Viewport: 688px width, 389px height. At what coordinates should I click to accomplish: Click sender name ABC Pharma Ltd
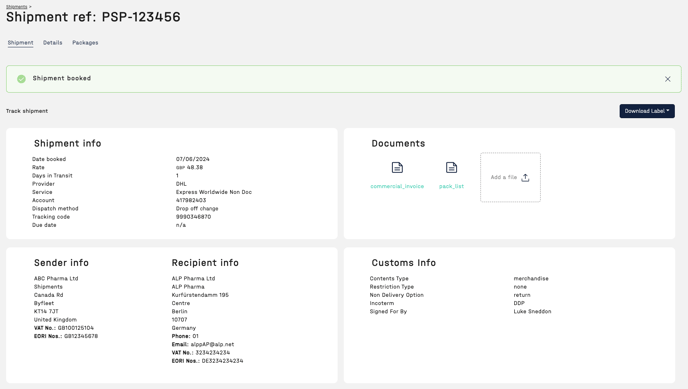[56, 278]
